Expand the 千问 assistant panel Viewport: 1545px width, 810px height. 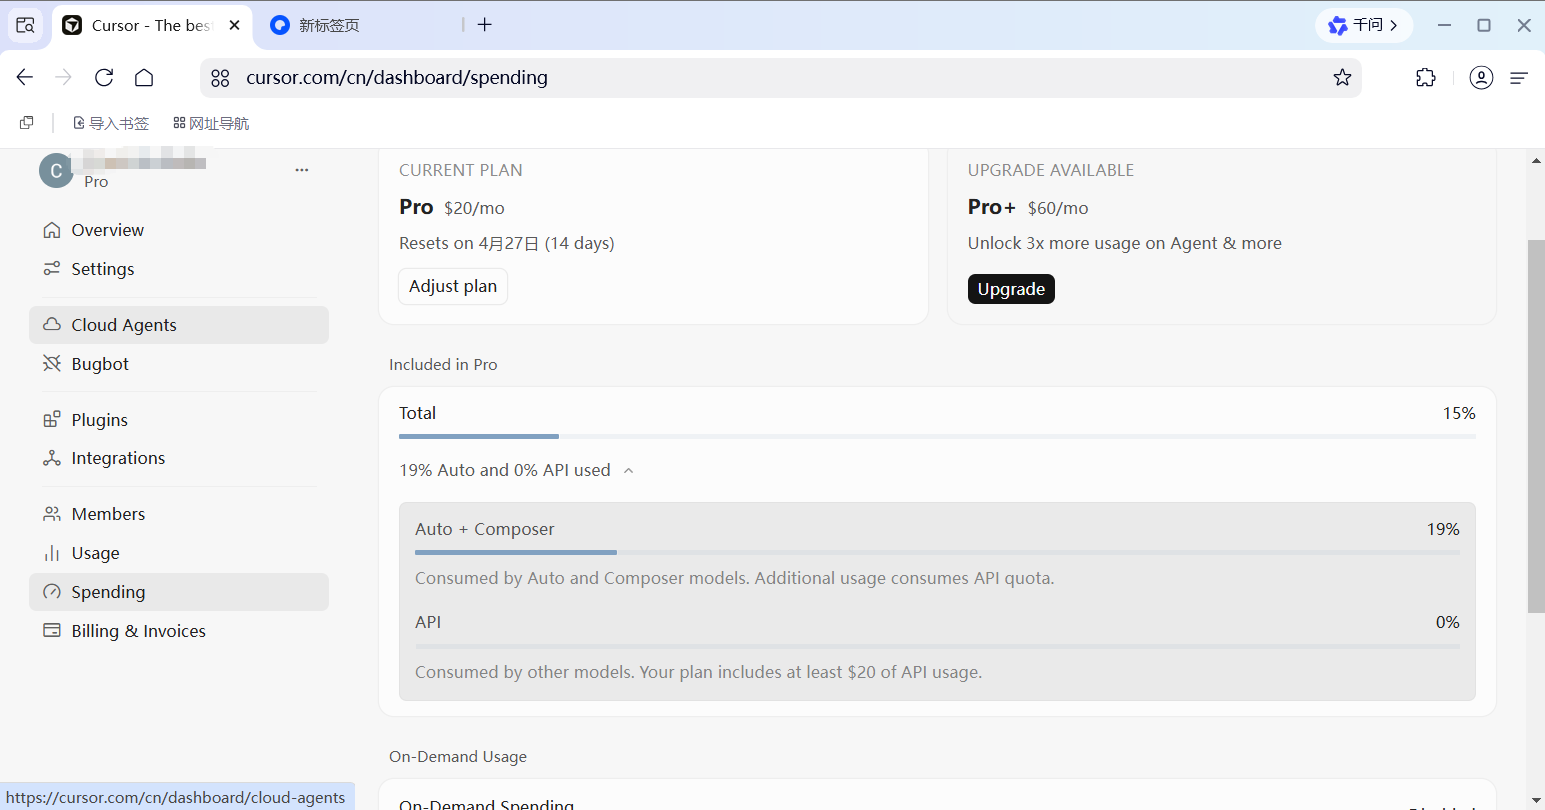(x=1363, y=25)
